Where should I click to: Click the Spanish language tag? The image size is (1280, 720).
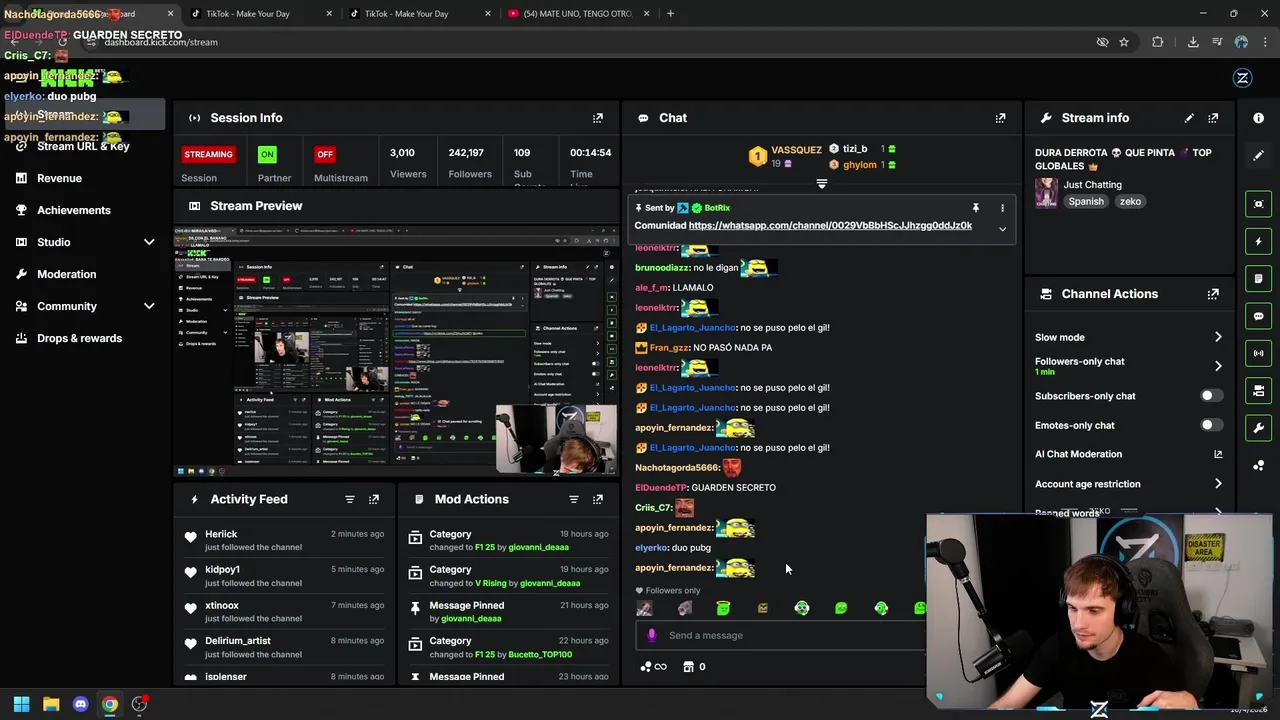pyautogui.click(x=1086, y=201)
